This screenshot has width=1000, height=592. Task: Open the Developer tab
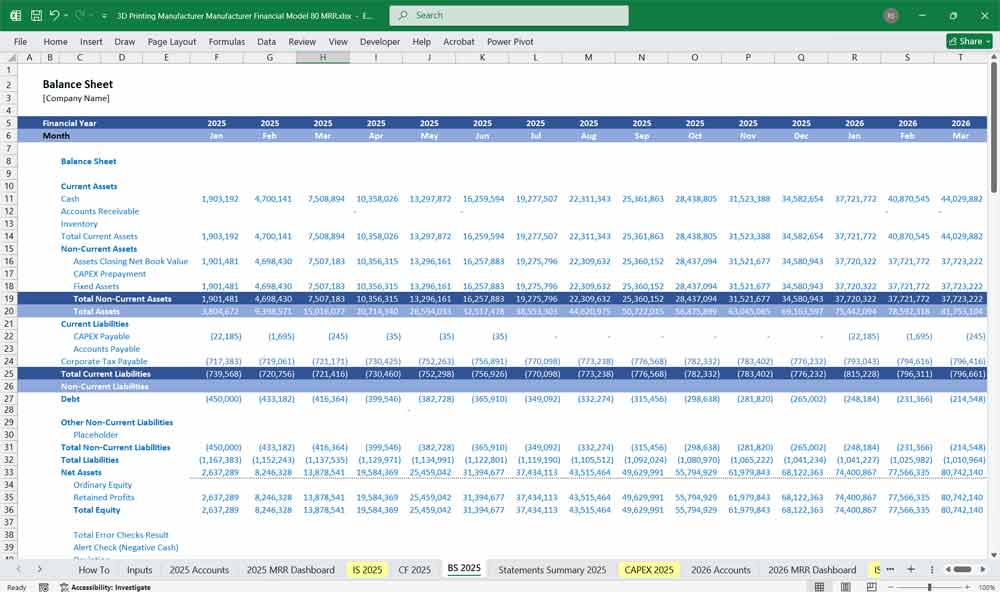(379, 41)
